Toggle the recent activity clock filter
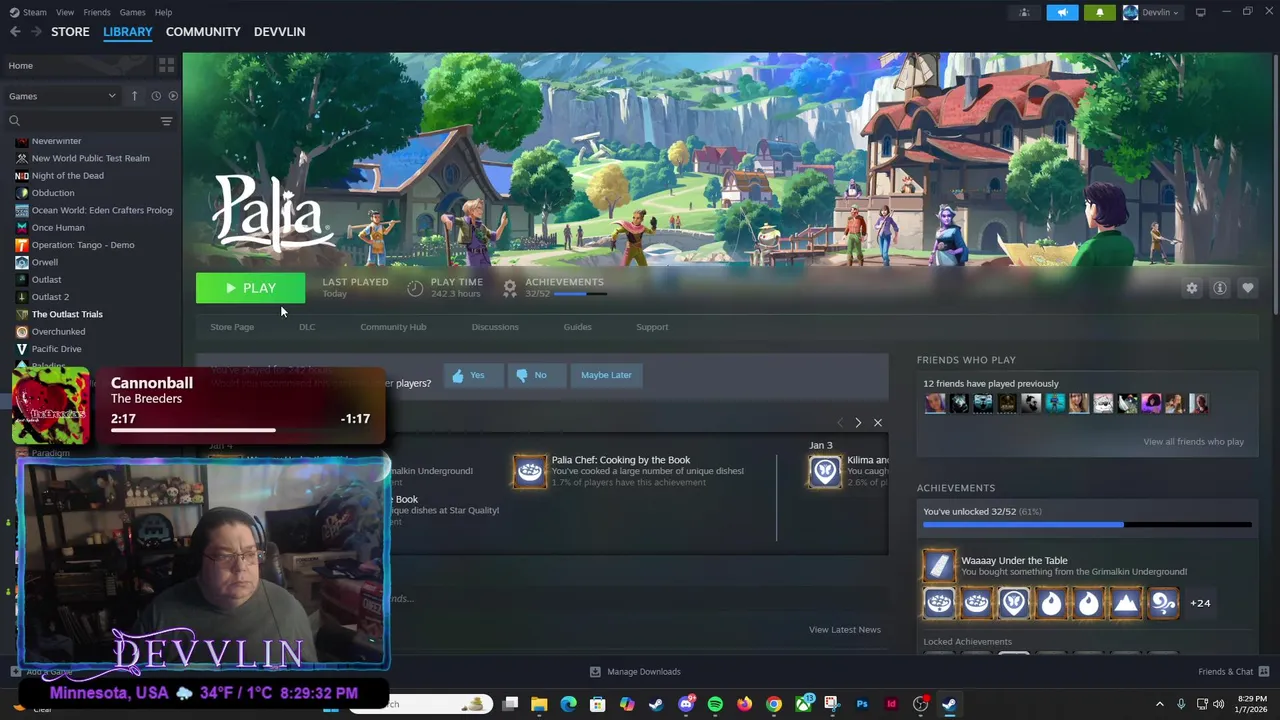The height and width of the screenshot is (720, 1280). coord(156,96)
